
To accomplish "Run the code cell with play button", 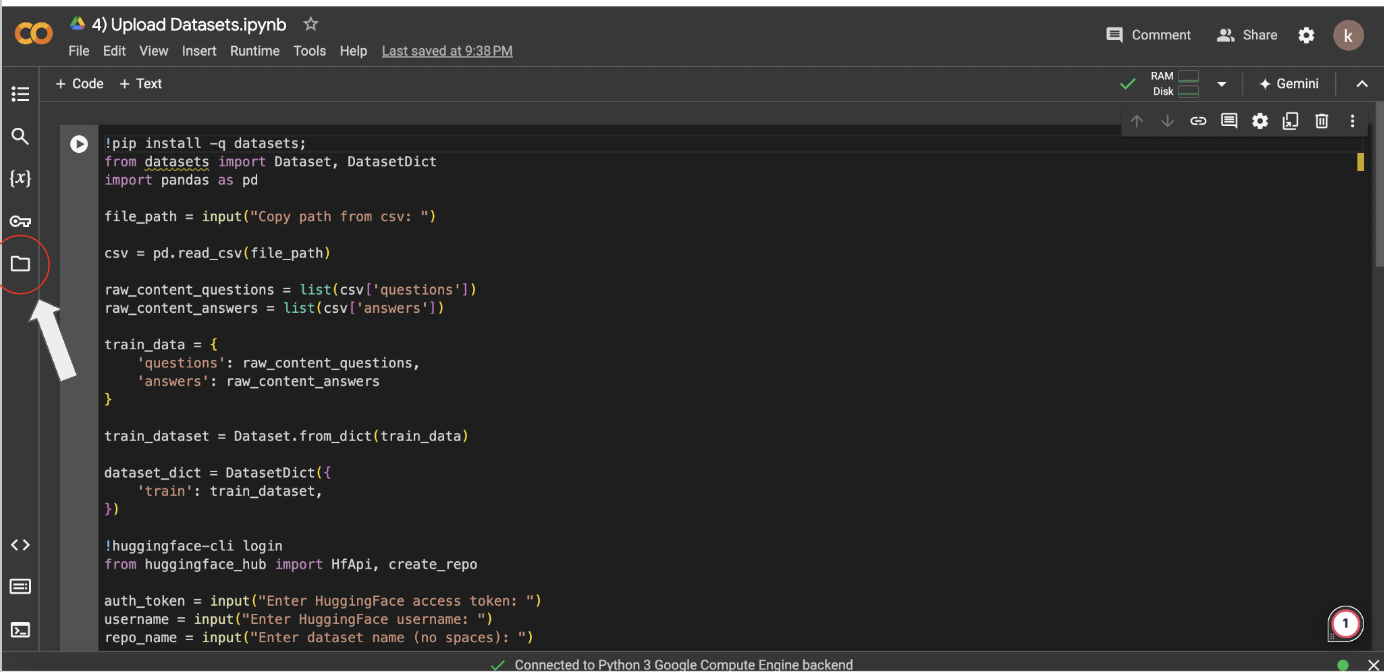I will tap(79, 144).
